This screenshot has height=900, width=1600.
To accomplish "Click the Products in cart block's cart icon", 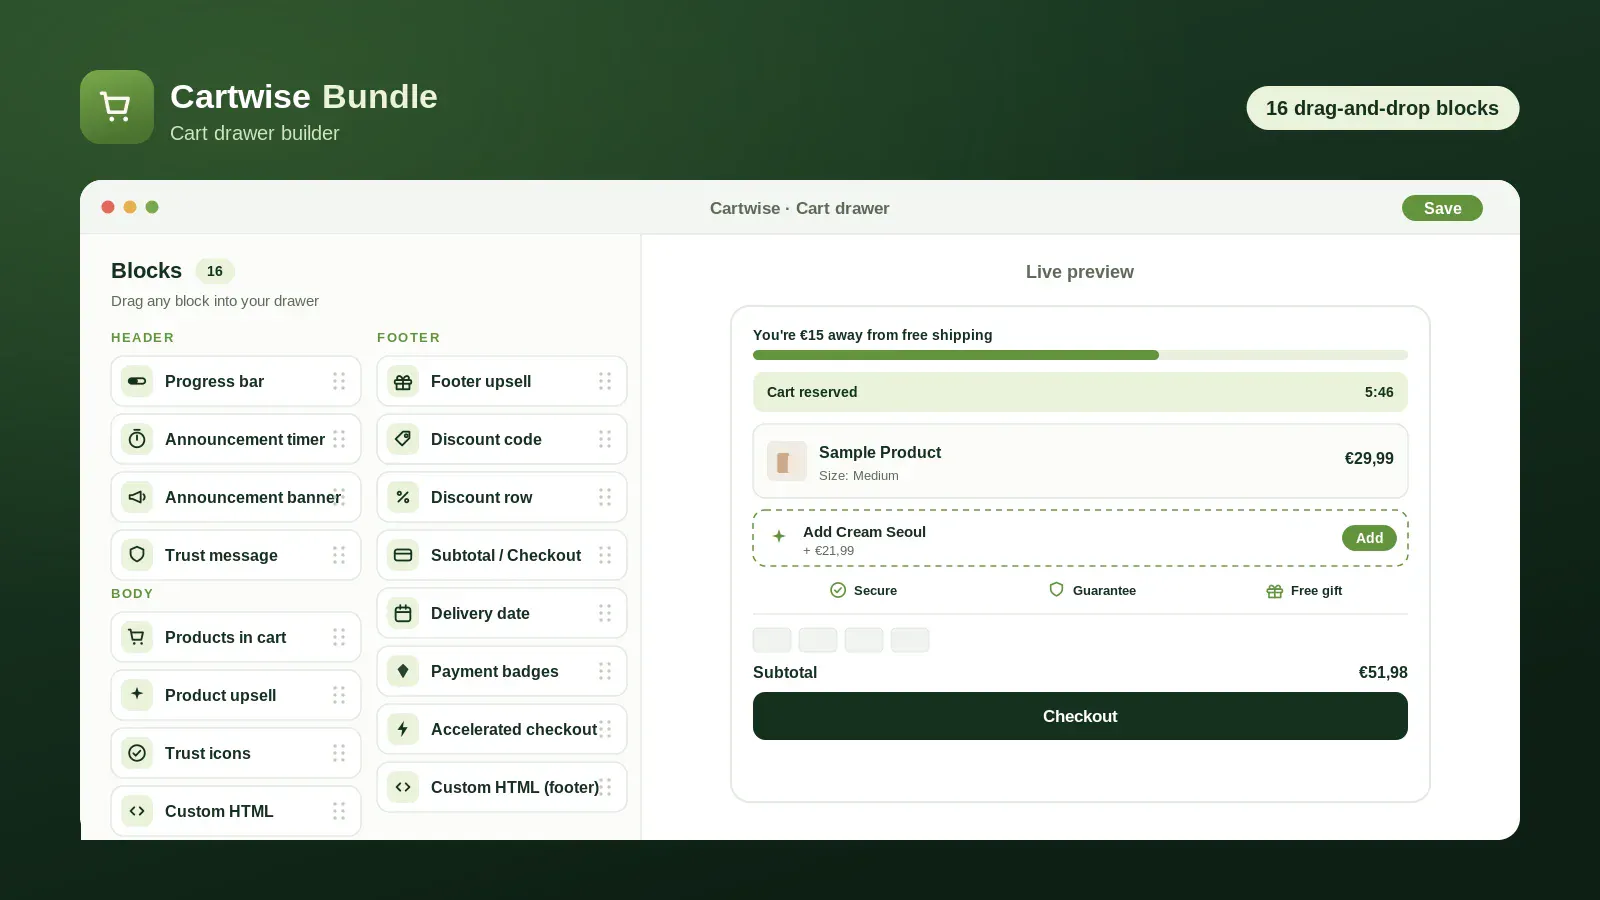I will (x=137, y=637).
